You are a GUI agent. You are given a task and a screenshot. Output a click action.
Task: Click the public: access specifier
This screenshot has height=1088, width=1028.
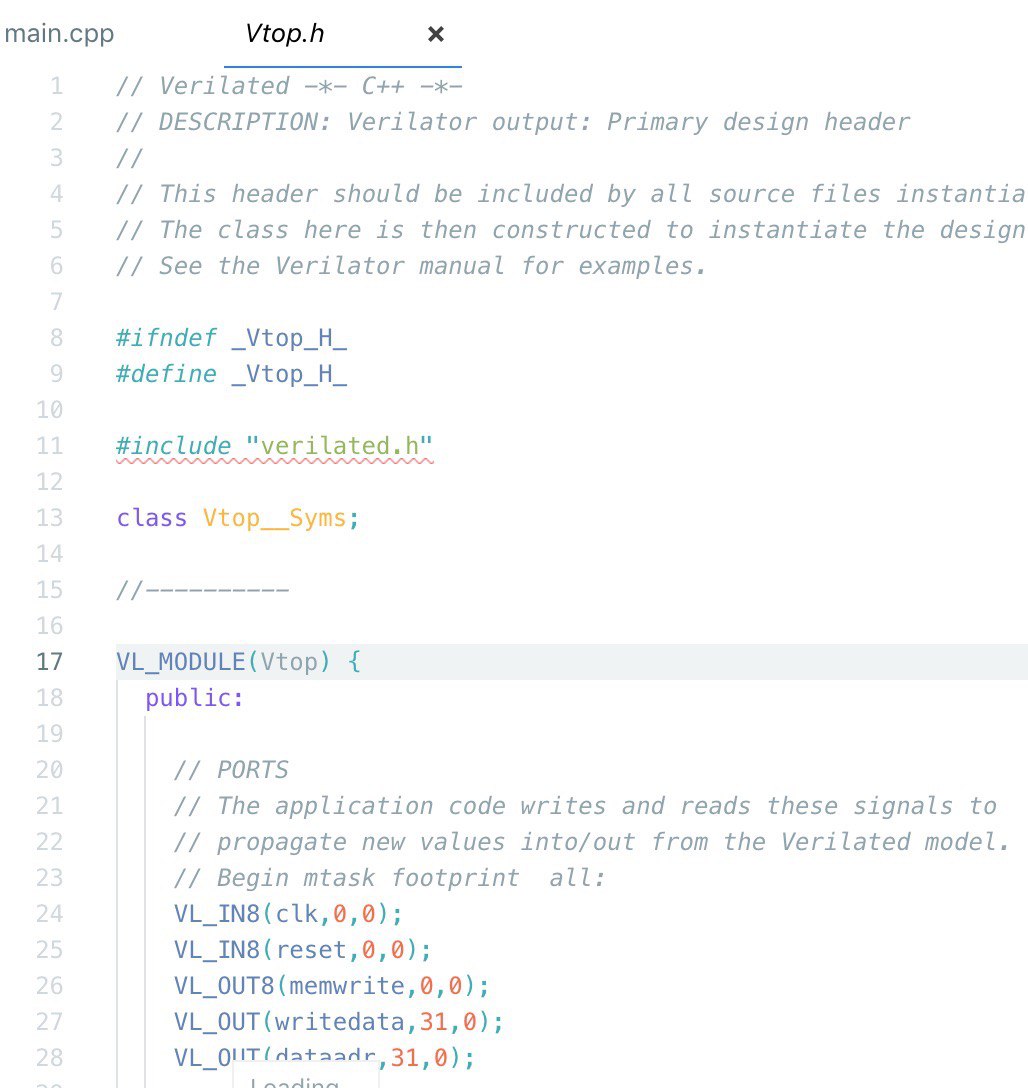195,698
